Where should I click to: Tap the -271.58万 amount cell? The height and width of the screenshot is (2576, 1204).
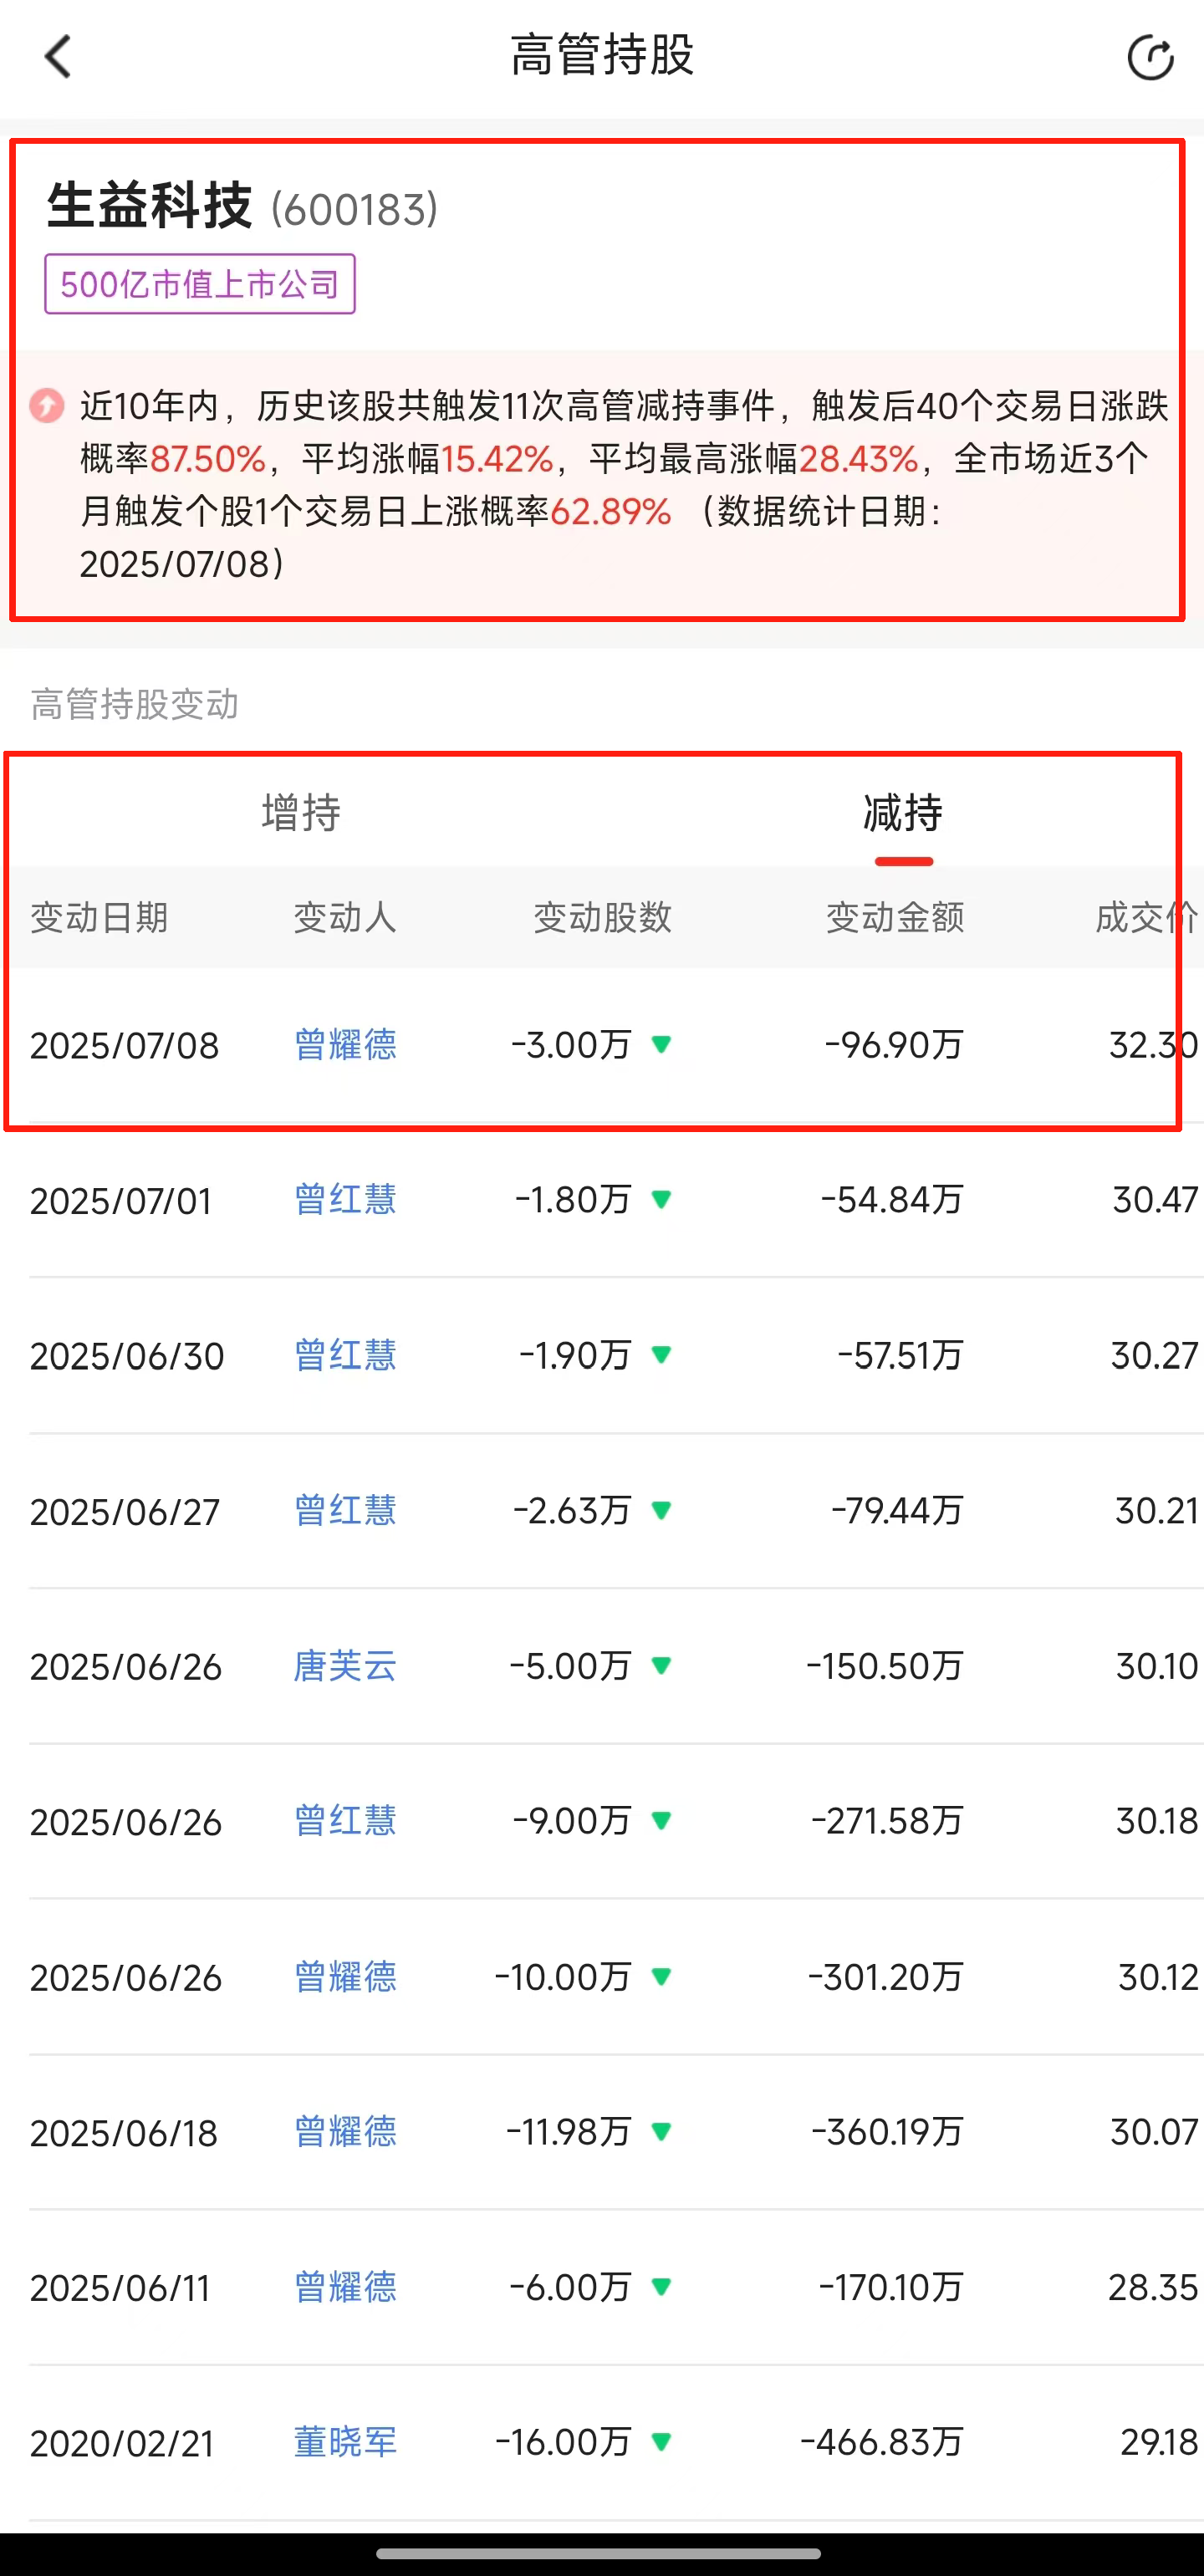click(888, 1821)
